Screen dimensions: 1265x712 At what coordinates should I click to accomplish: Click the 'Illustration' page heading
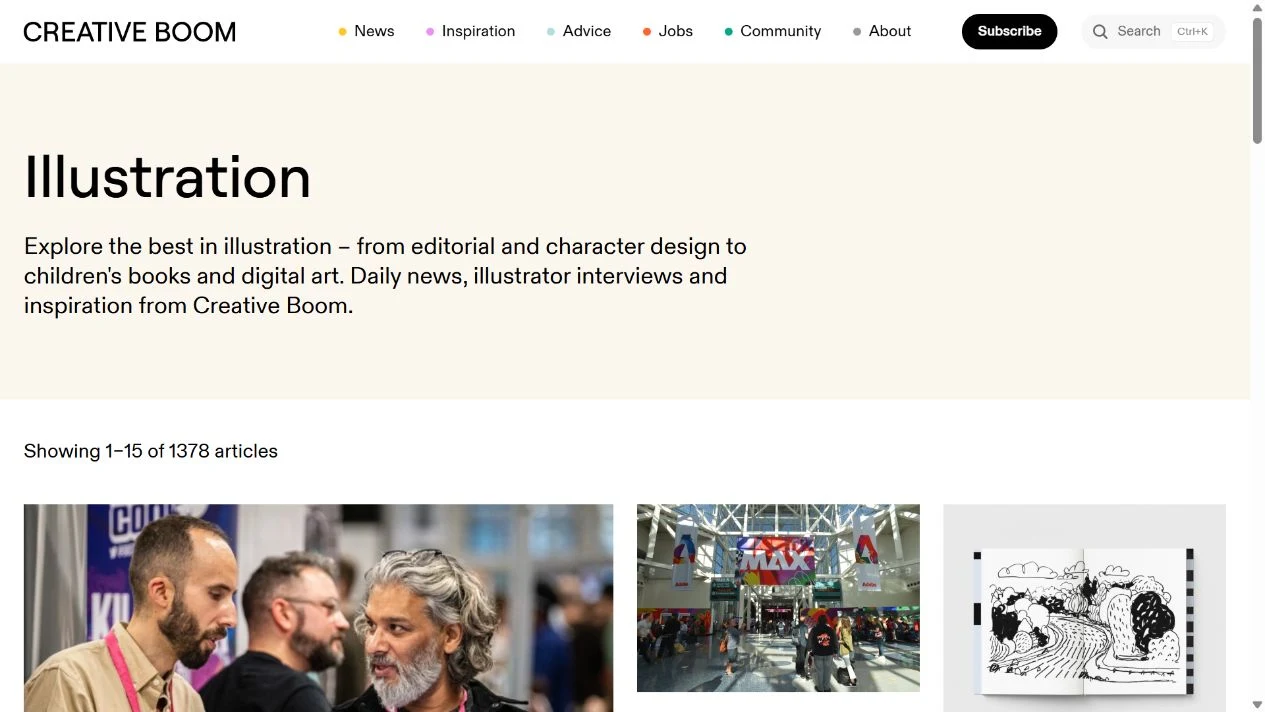pyautogui.click(x=167, y=177)
